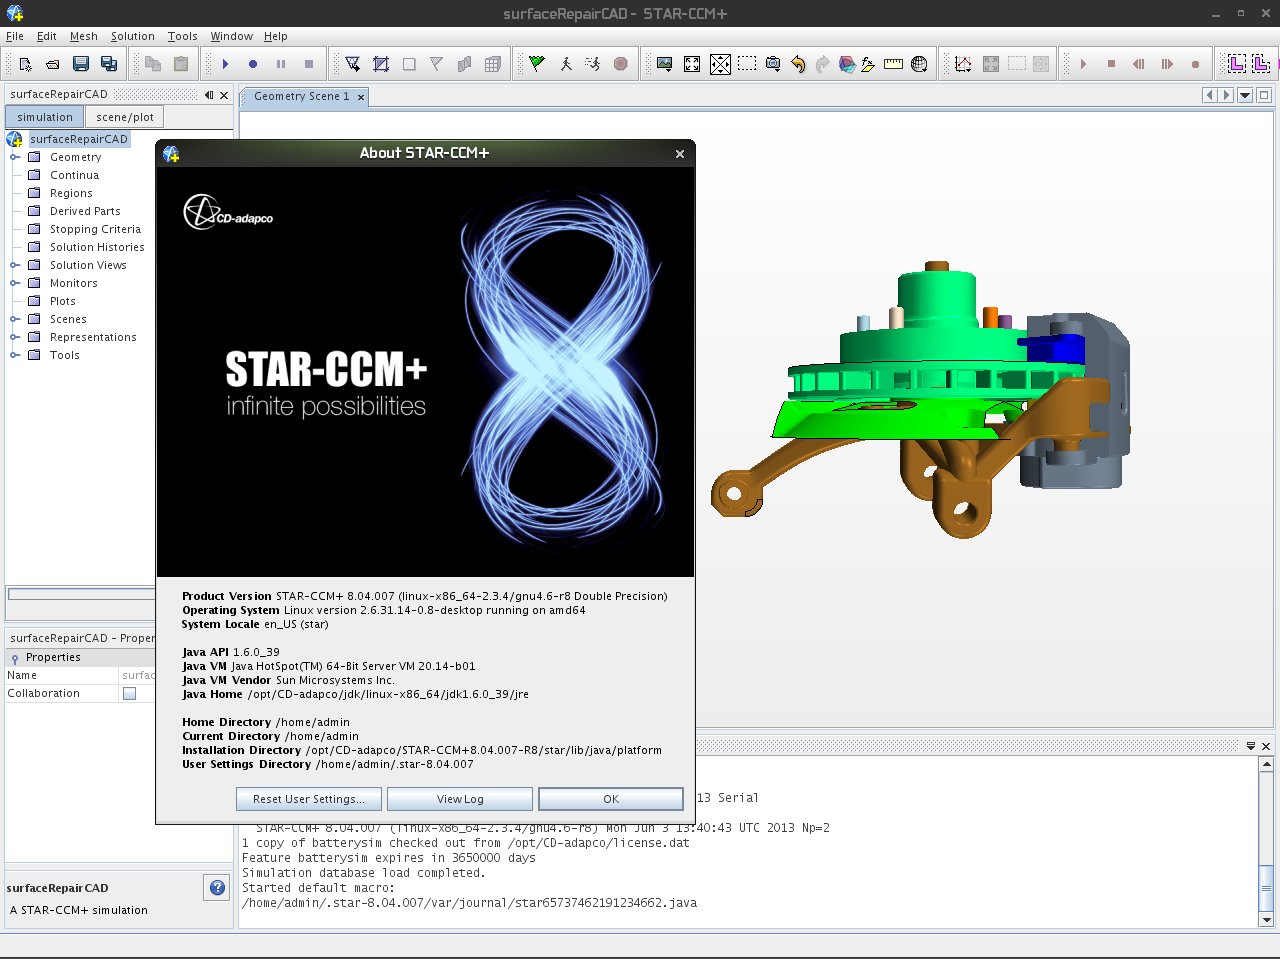This screenshot has height=959, width=1280.
Task: Click the New Simulation toolbar icon
Action: (x=25, y=64)
